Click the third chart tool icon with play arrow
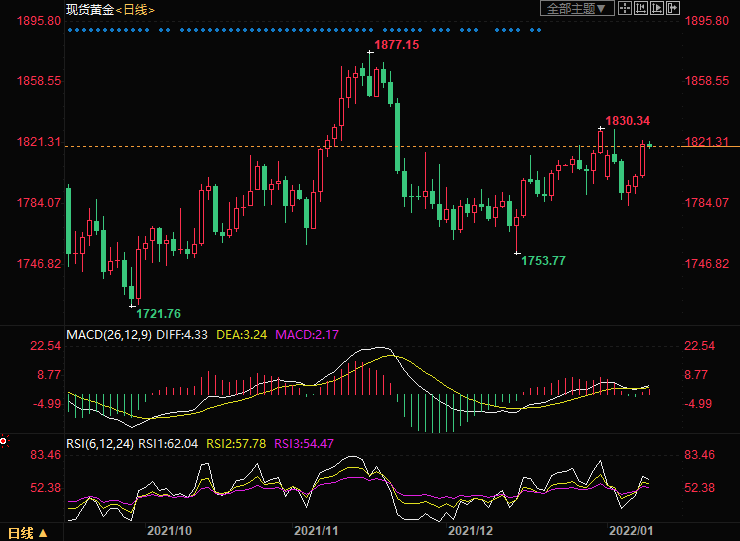The image size is (740, 541). click(x=657, y=8)
